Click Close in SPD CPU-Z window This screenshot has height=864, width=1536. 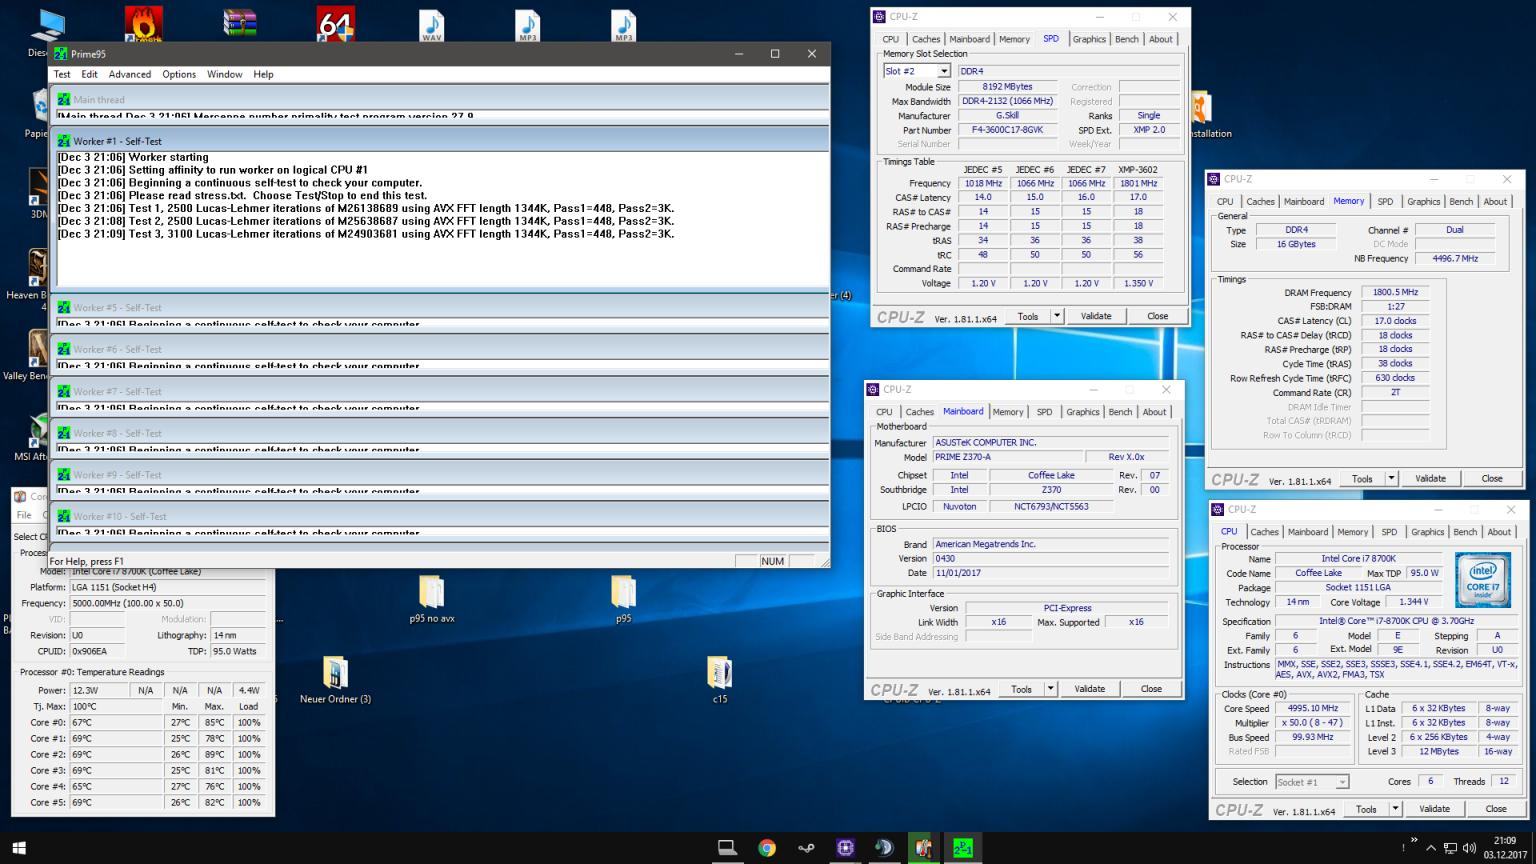[1157, 316]
